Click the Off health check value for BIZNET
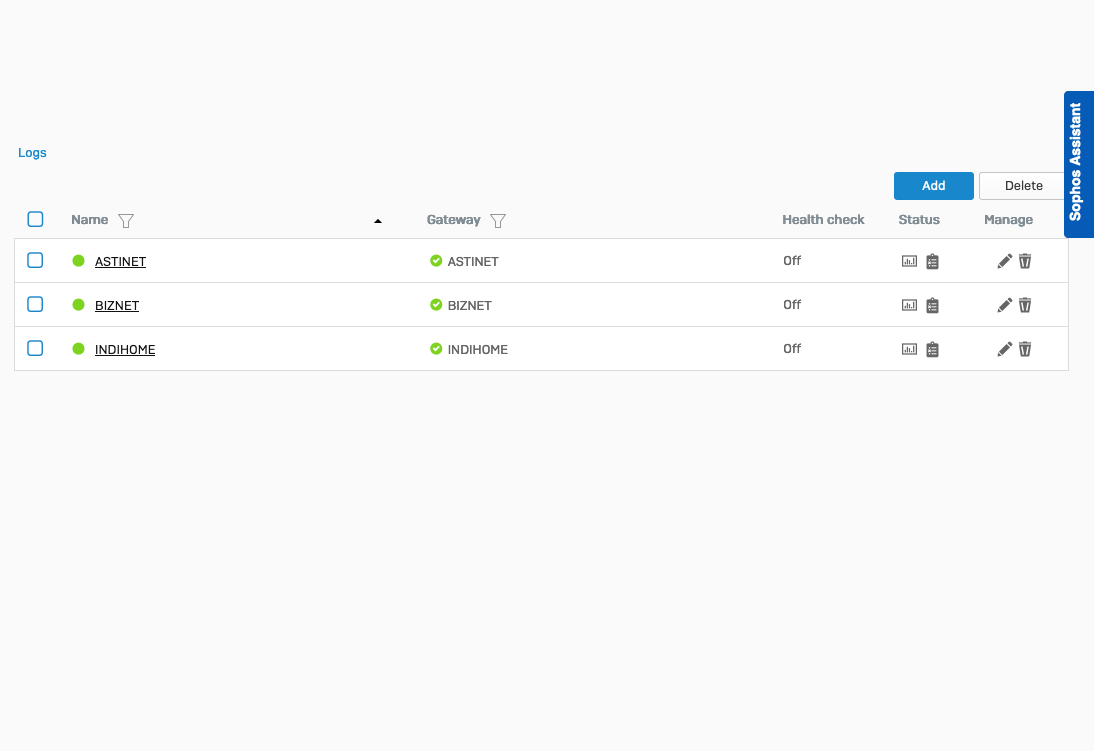1094x751 pixels. (x=792, y=305)
